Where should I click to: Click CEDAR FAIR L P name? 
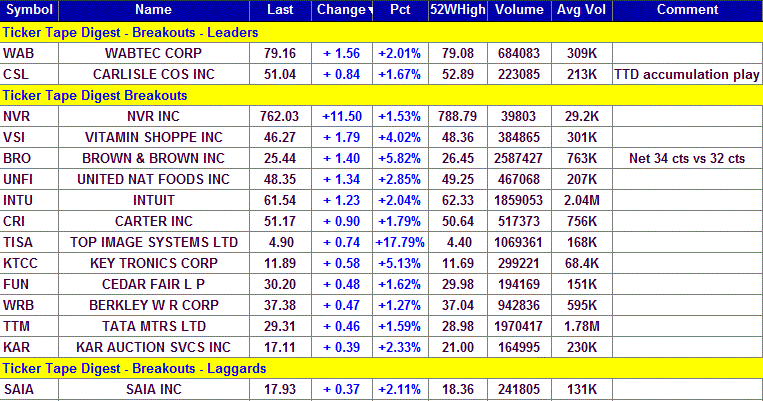tap(154, 284)
